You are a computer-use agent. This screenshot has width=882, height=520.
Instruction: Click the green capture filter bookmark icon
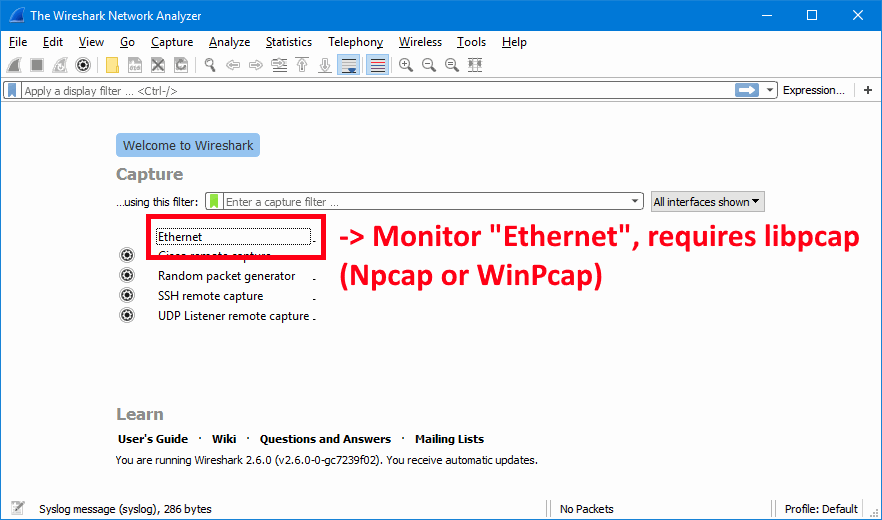[x=214, y=201]
